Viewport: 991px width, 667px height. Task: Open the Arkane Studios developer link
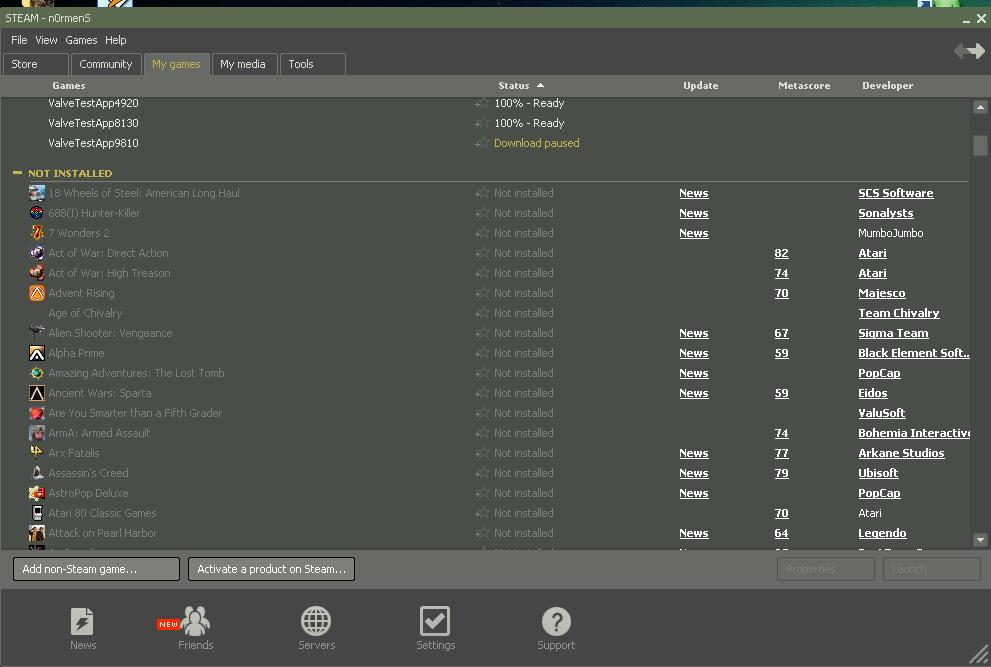pyautogui.click(x=901, y=453)
